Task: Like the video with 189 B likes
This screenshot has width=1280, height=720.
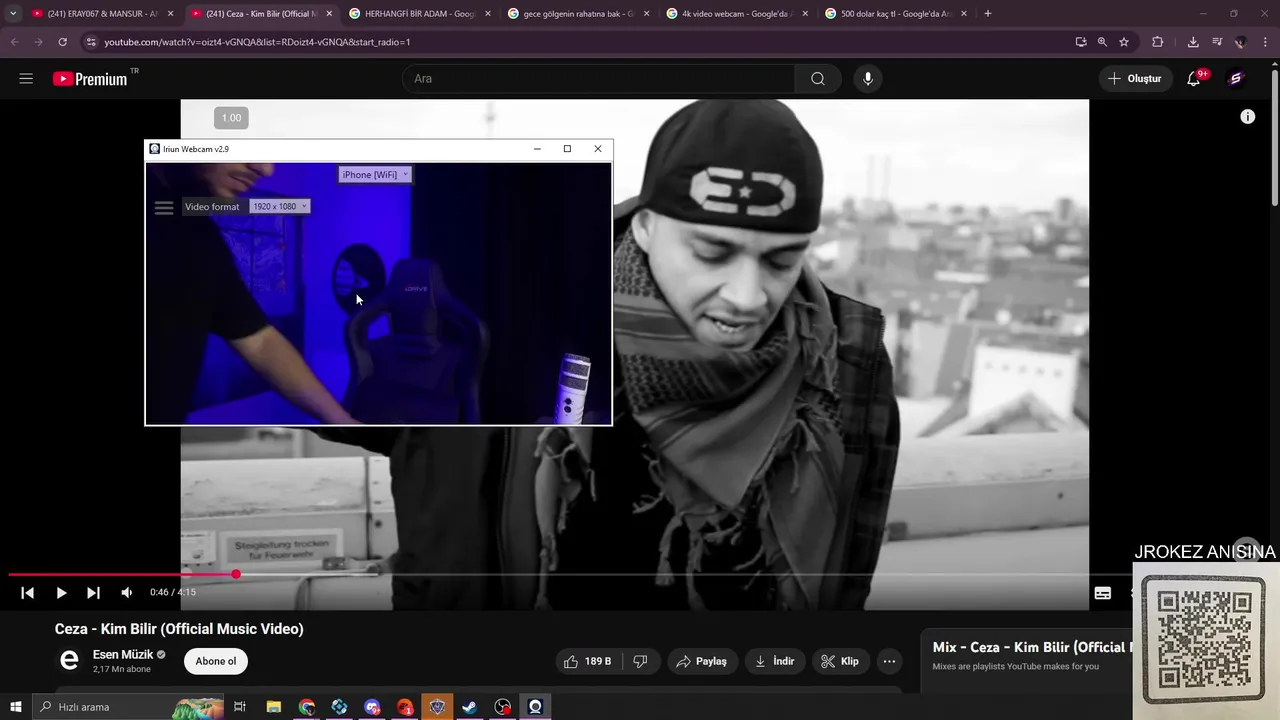Action: (x=588, y=661)
